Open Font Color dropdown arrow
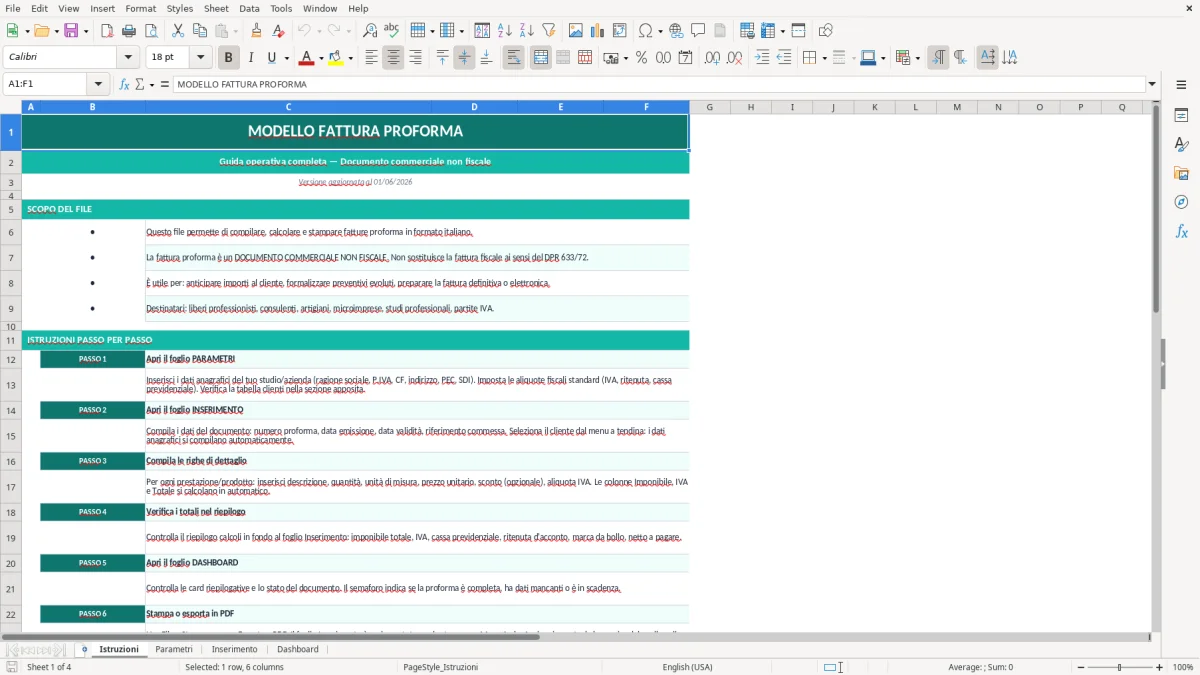The height and width of the screenshot is (675, 1200). pyautogui.click(x=321, y=58)
